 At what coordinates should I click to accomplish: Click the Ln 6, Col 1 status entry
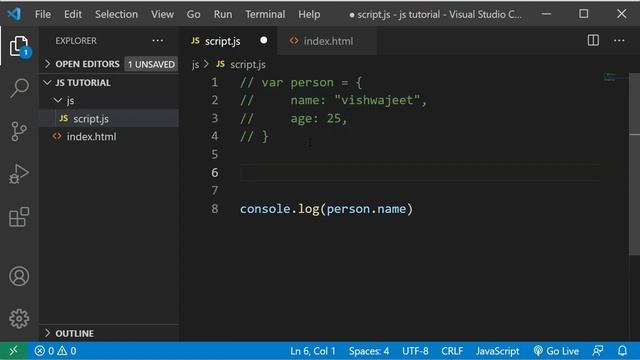coord(313,351)
